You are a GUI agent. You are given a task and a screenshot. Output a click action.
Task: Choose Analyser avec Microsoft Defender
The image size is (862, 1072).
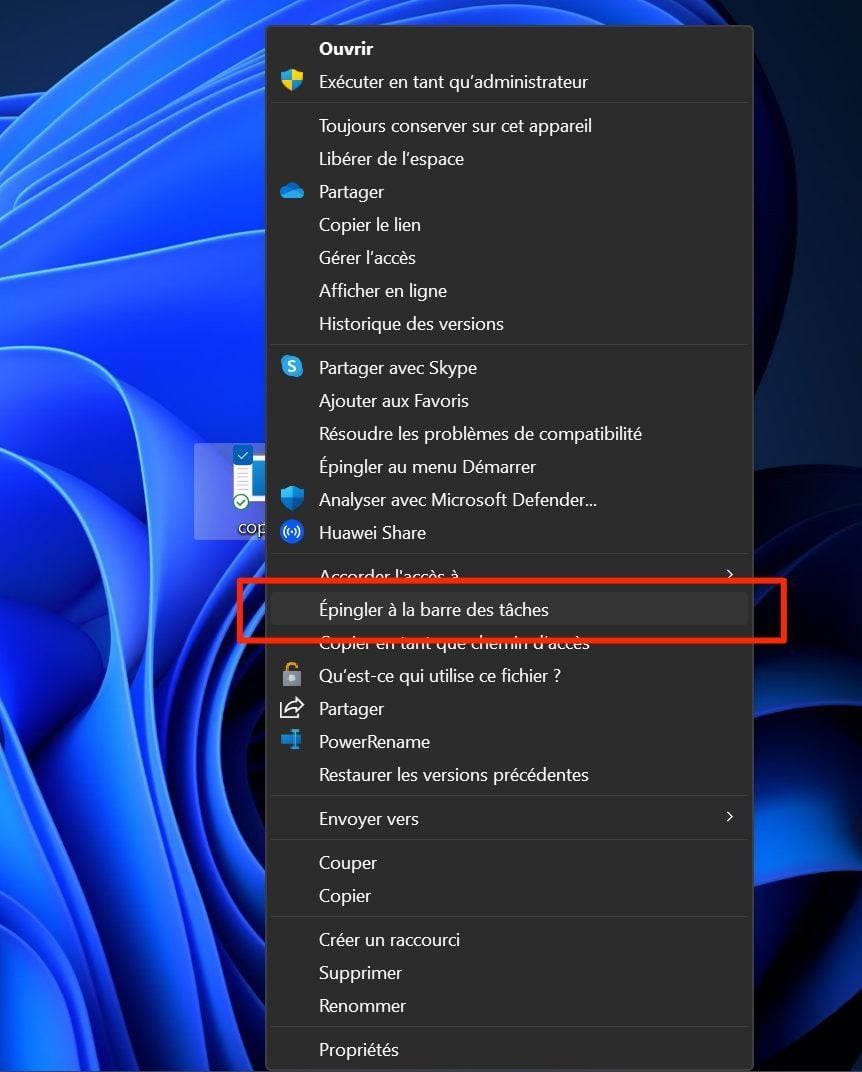coord(509,499)
